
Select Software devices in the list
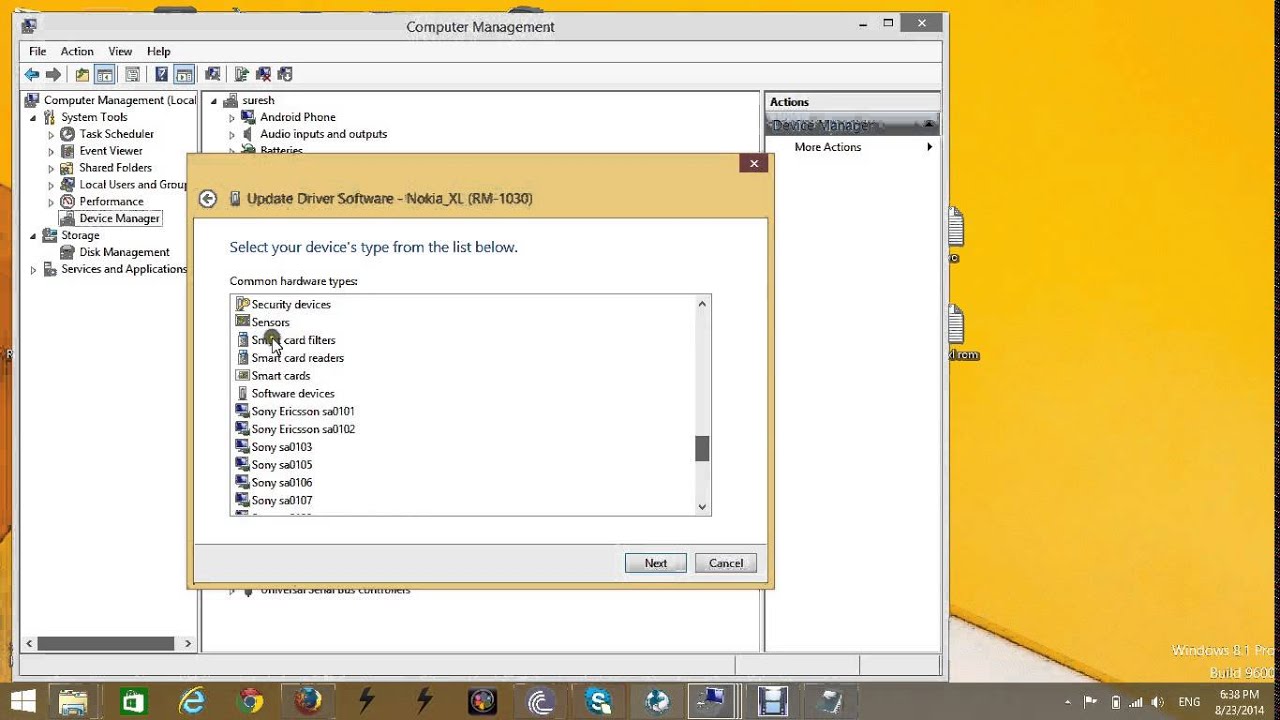coord(292,394)
